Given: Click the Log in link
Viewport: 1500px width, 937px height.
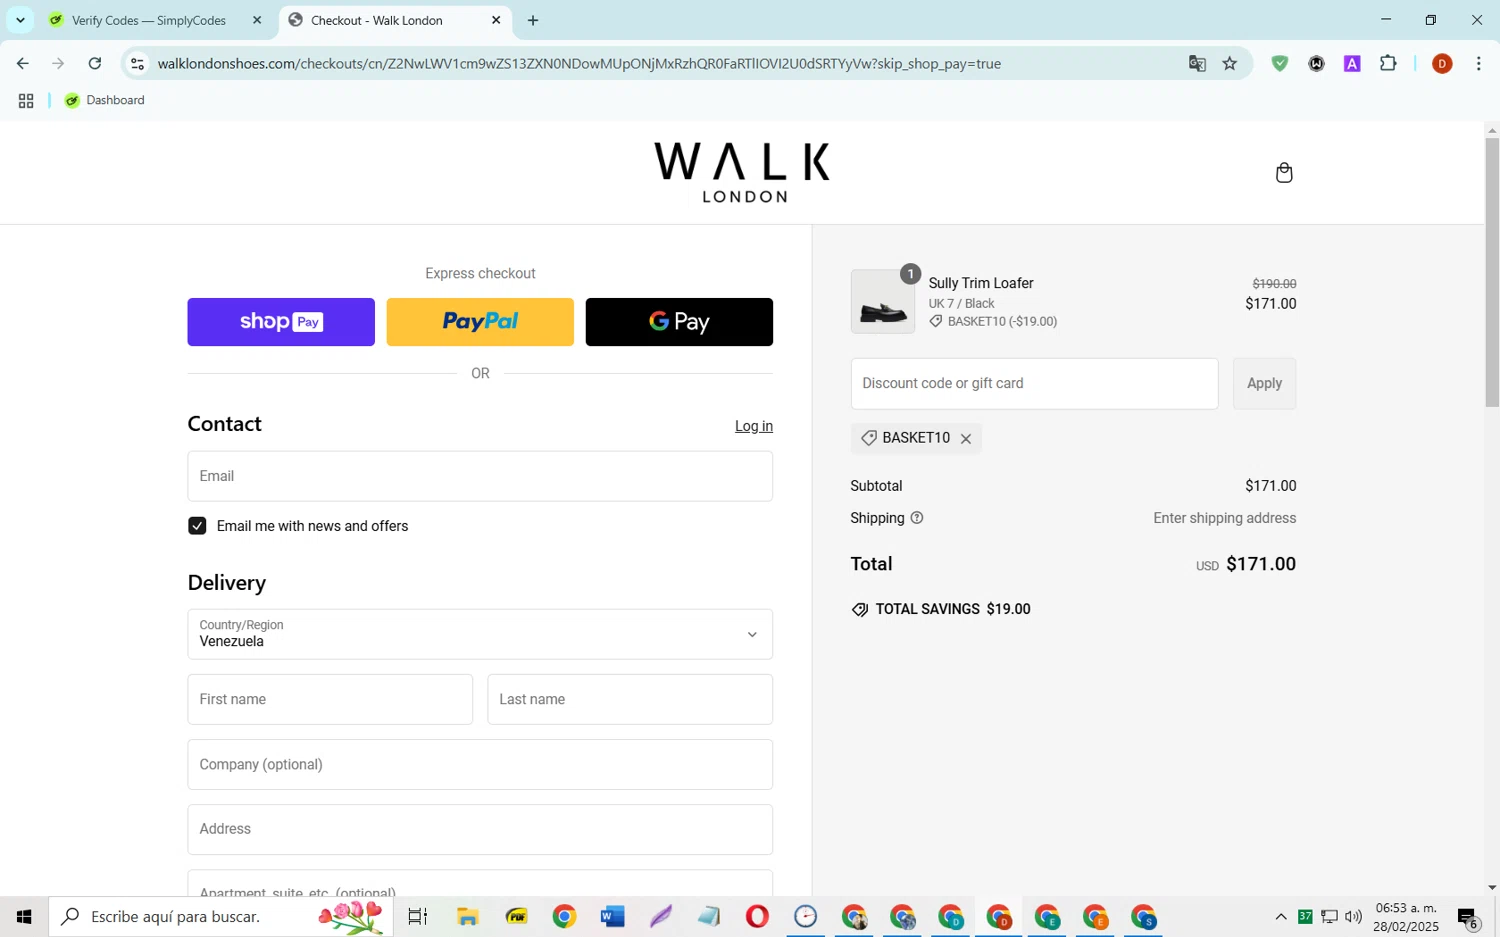Looking at the screenshot, I should click(754, 426).
